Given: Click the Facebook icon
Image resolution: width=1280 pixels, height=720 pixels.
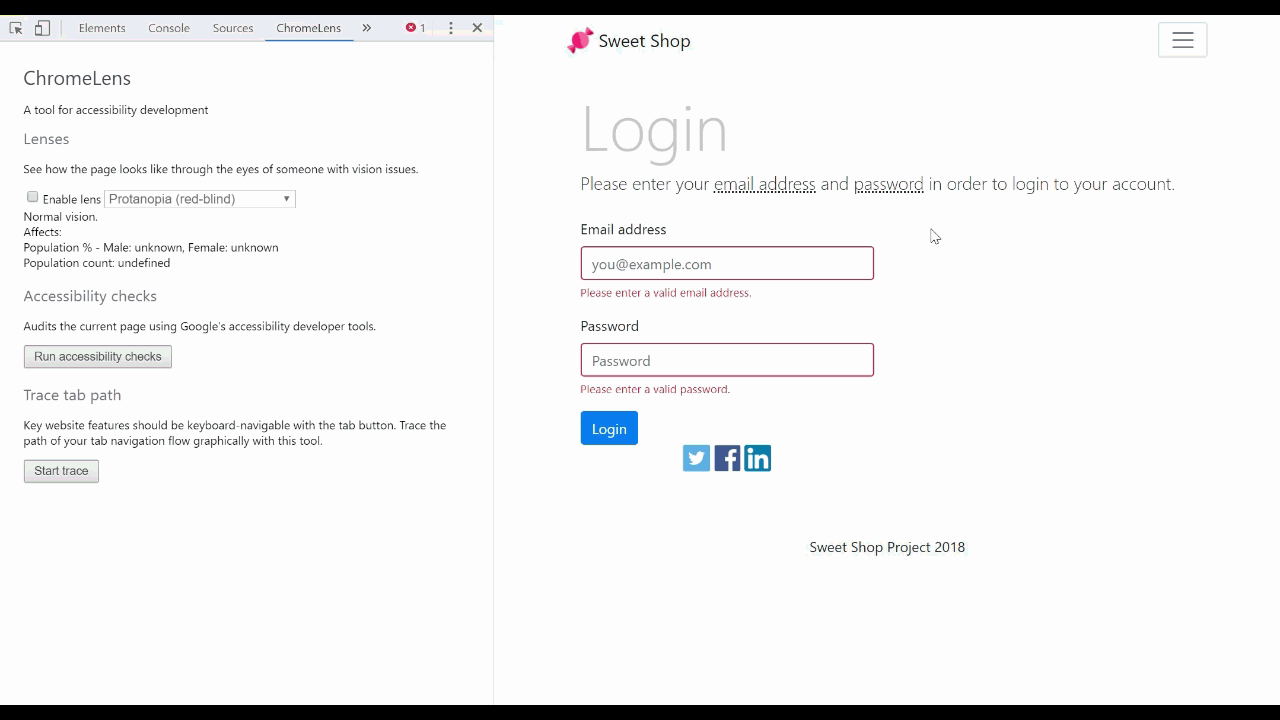Looking at the screenshot, I should coord(727,458).
